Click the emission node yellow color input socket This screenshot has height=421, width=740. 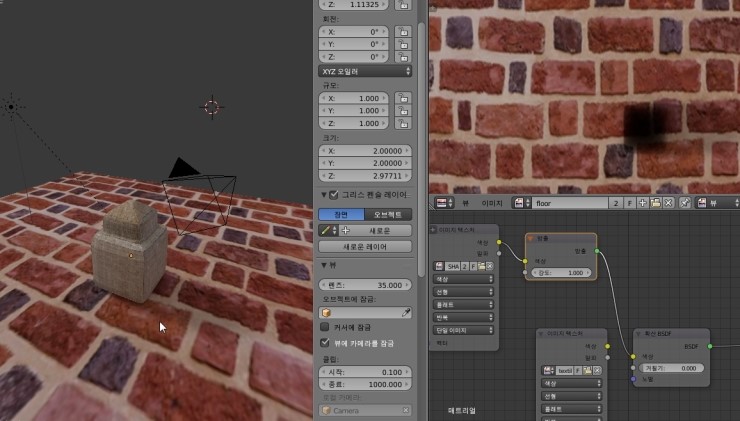pos(525,261)
